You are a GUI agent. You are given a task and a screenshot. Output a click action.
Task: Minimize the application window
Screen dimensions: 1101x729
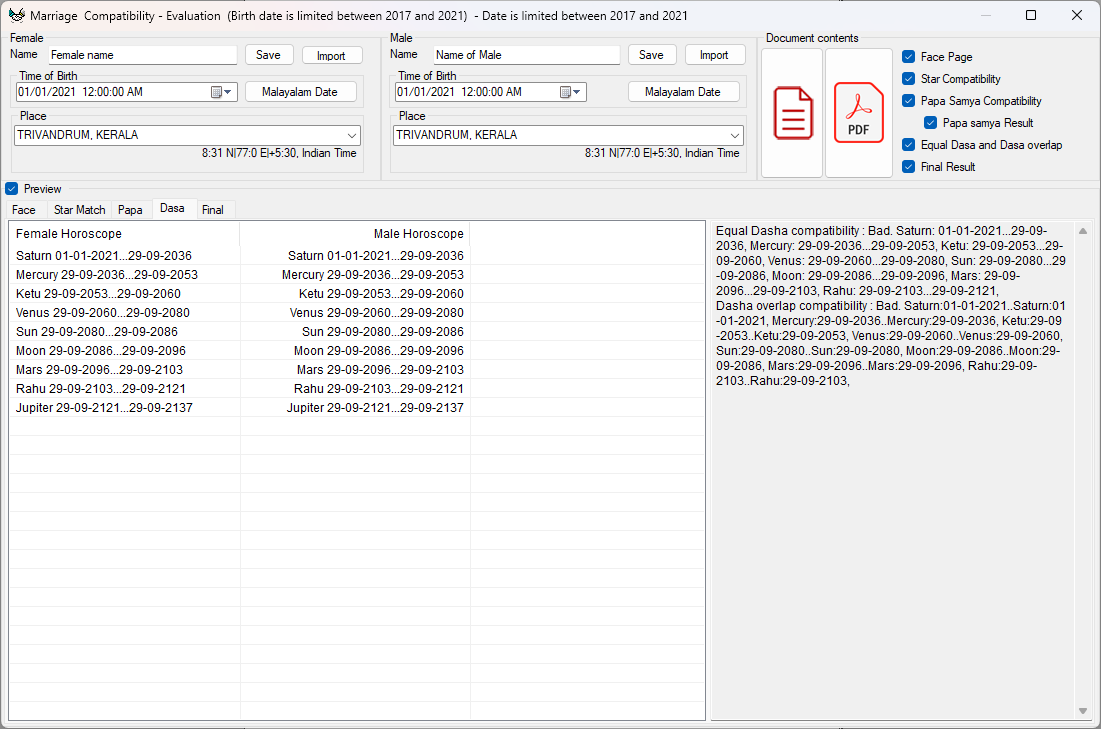(x=986, y=15)
